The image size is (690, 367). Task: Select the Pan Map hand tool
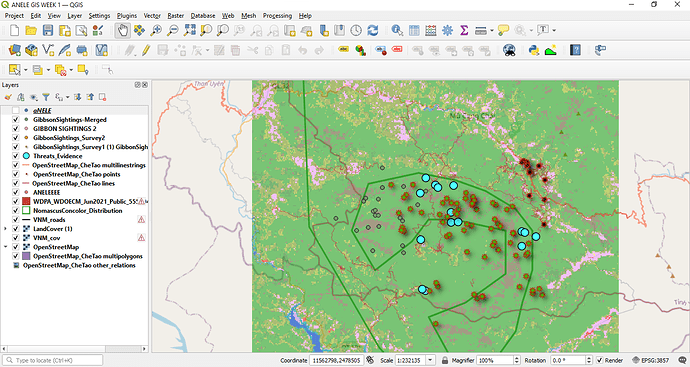122,30
